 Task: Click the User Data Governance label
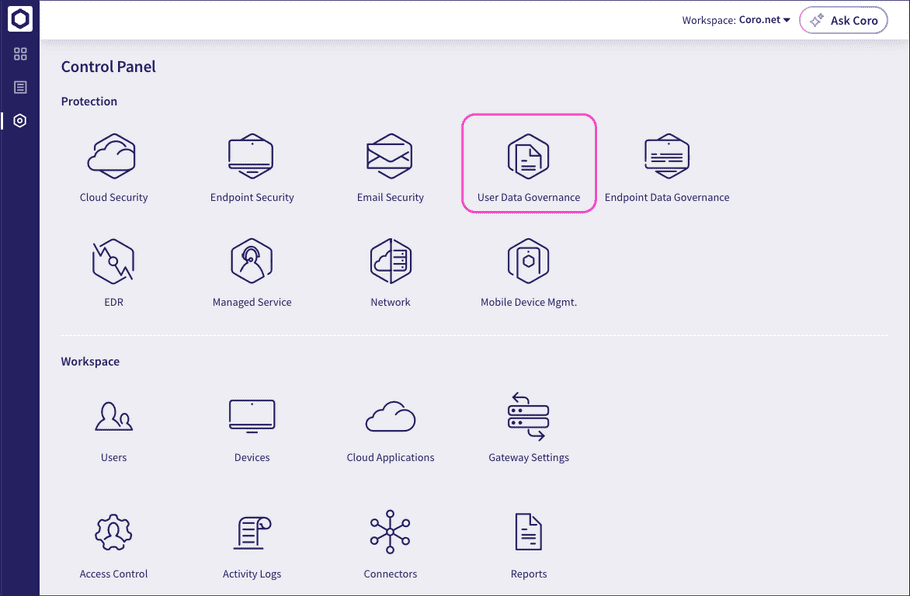[529, 197]
